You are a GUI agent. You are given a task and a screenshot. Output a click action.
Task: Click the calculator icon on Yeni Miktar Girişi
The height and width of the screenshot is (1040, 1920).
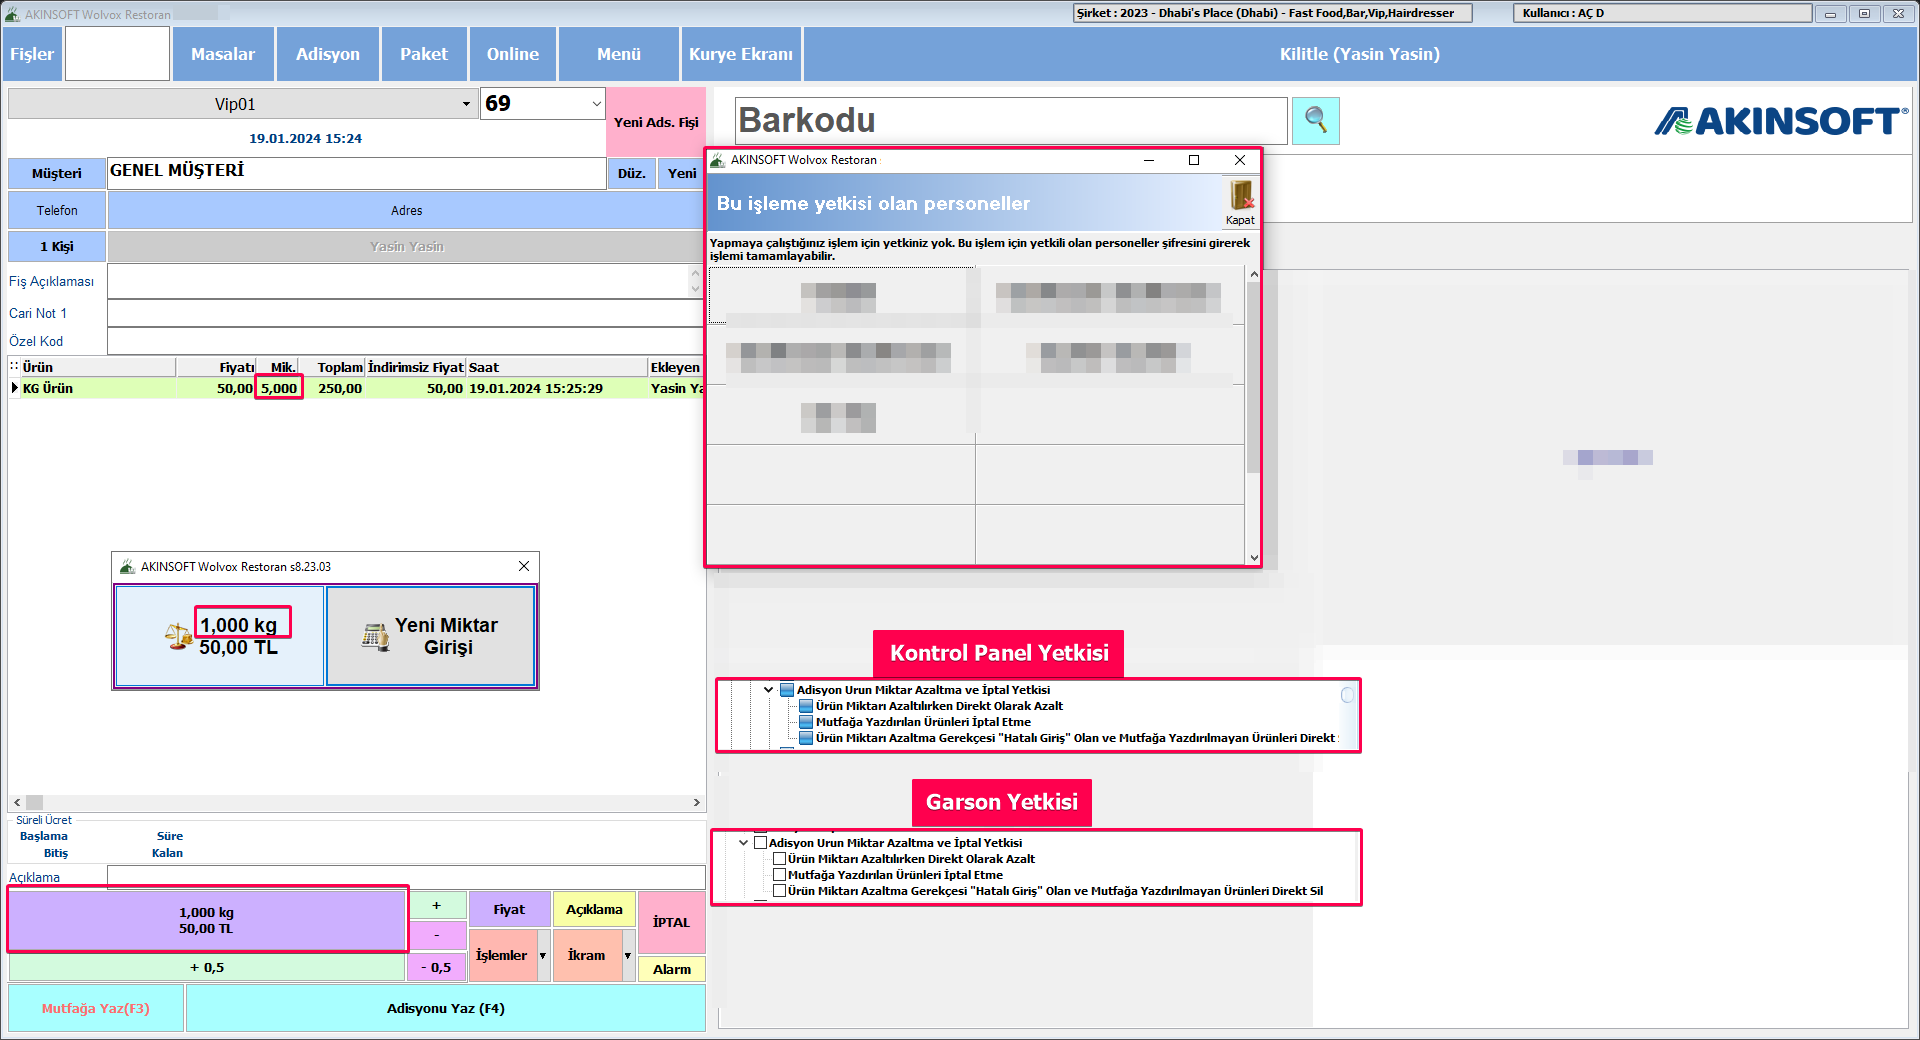coord(376,636)
